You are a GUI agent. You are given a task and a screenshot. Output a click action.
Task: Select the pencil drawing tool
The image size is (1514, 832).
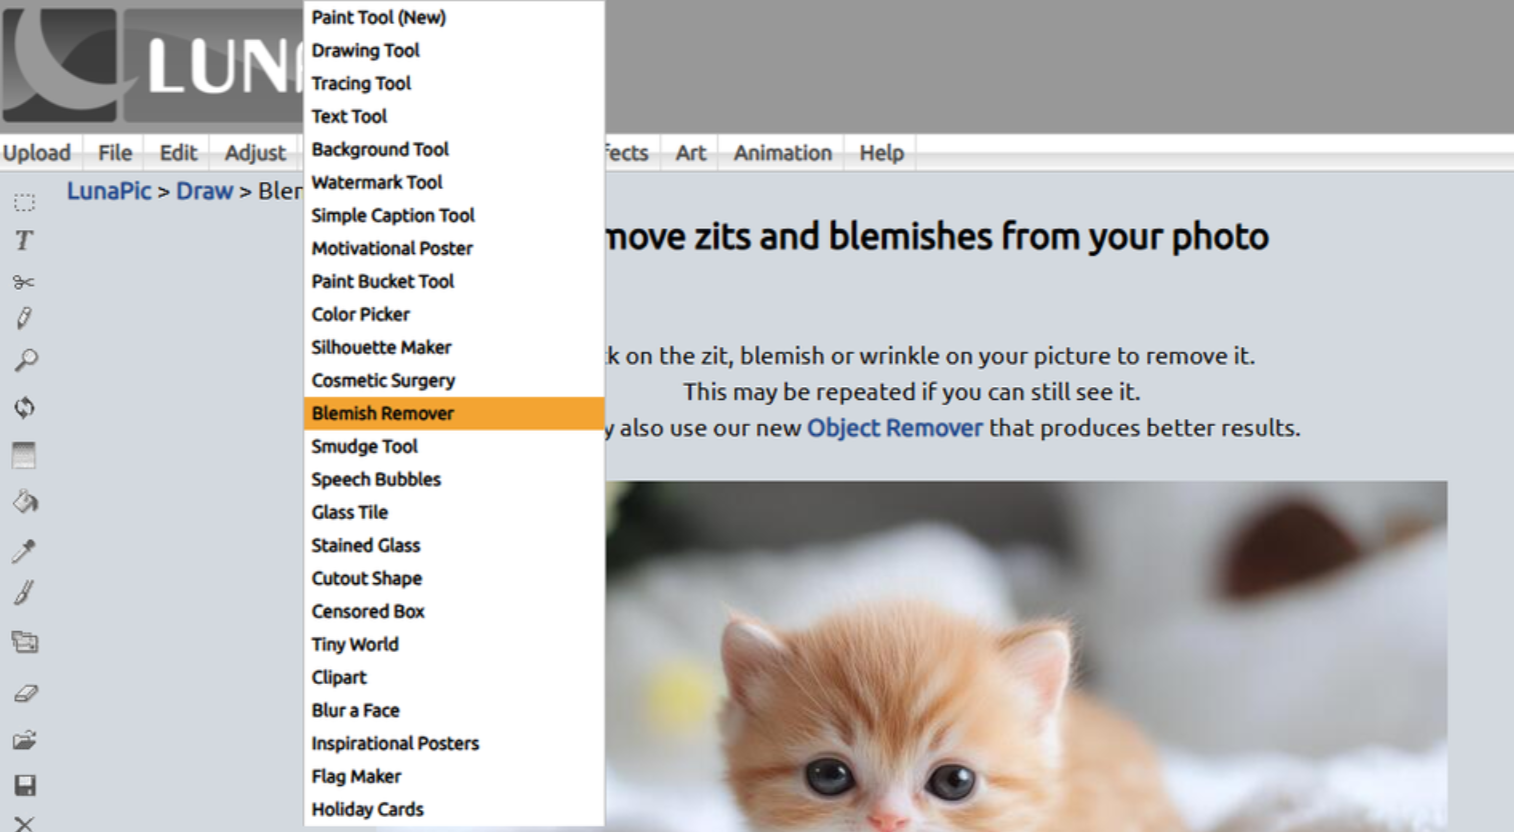(x=24, y=319)
